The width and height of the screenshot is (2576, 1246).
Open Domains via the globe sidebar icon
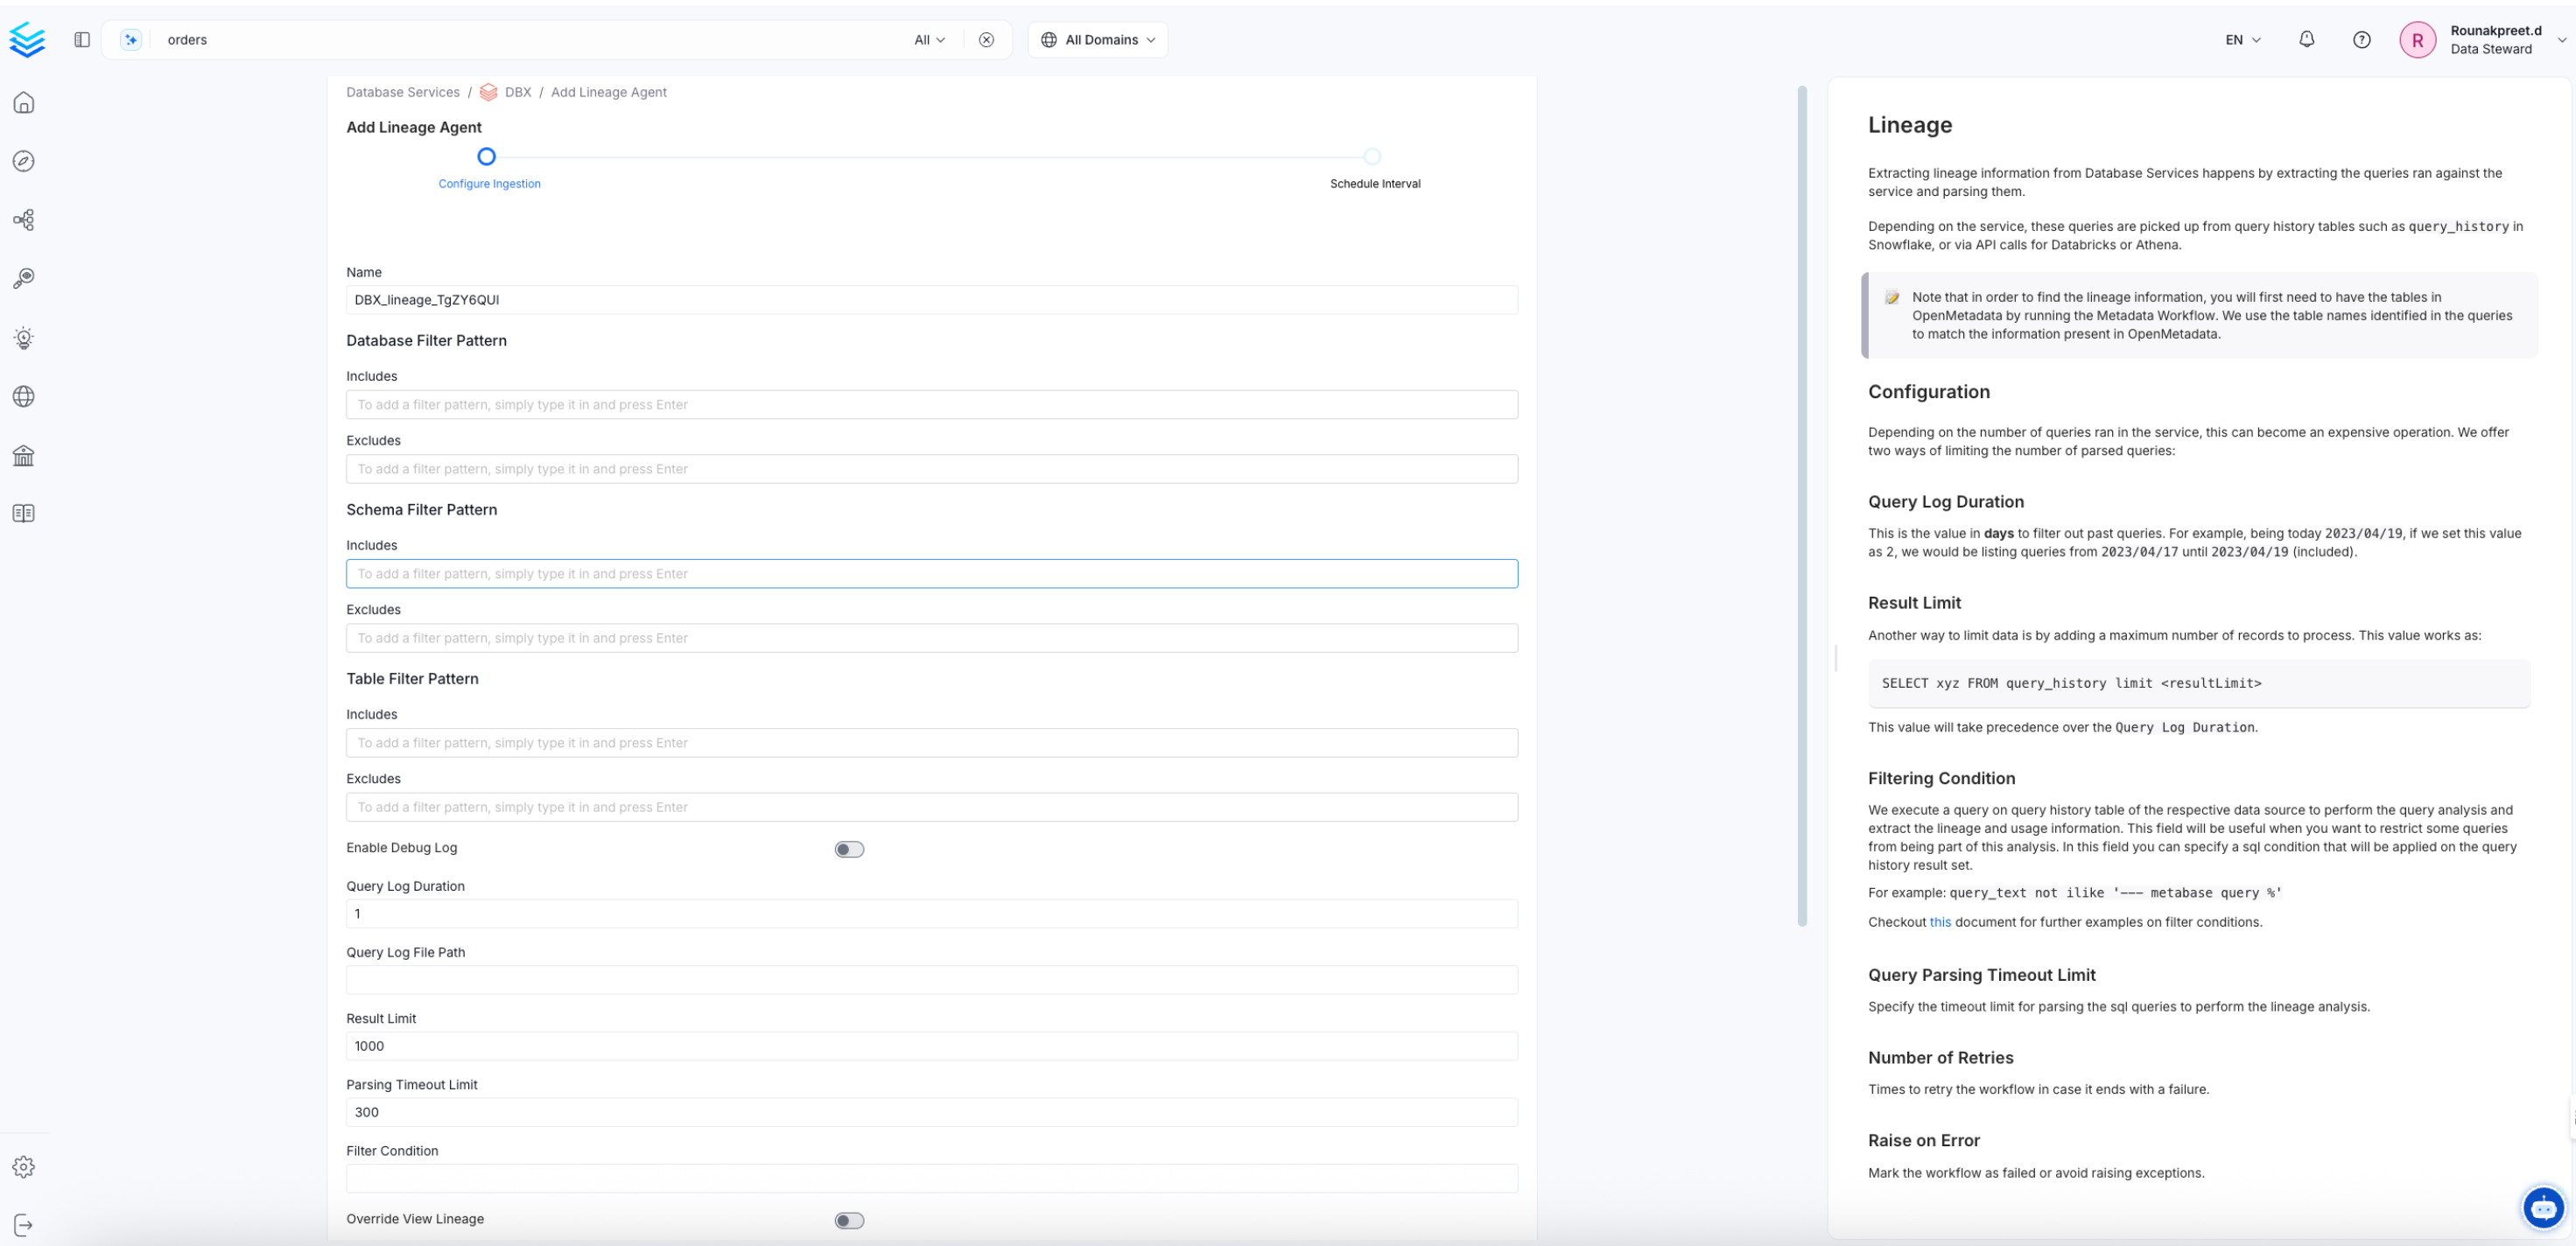tap(23, 396)
